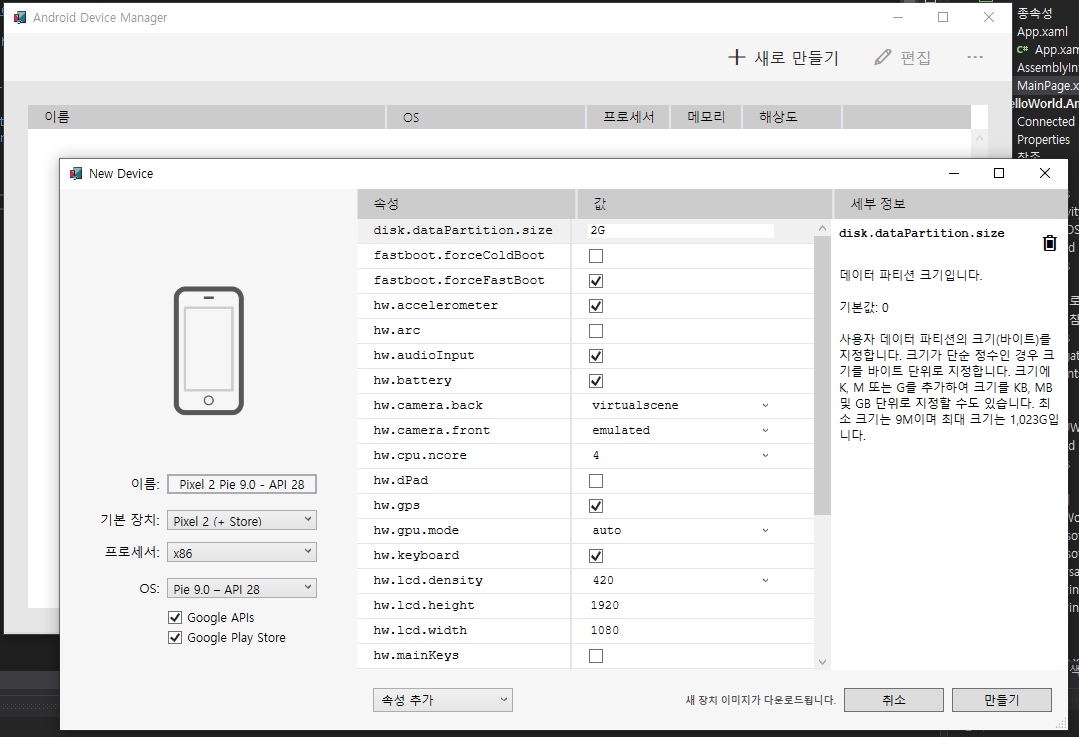Uncheck the Google Play Store checkbox
Image resolution: width=1079 pixels, height=737 pixels.
click(175, 637)
